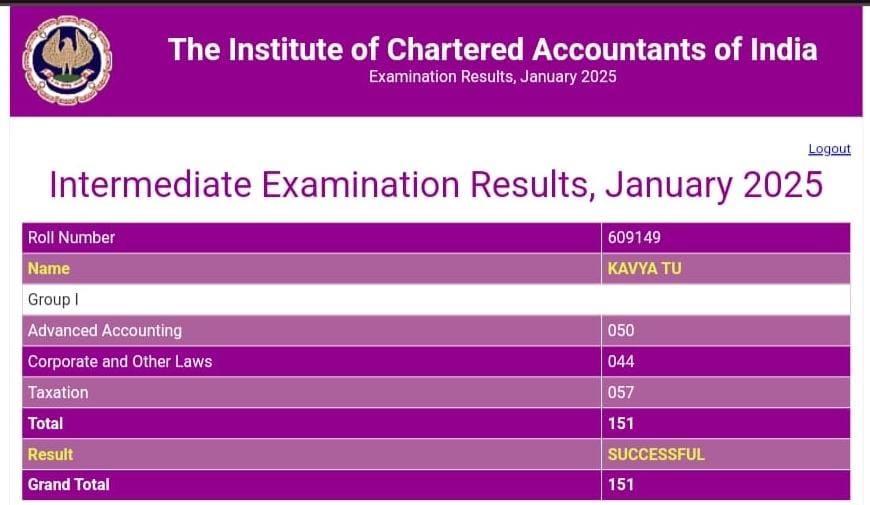Click the ICAI emblem logo
The image size is (870, 505).
(67, 60)
